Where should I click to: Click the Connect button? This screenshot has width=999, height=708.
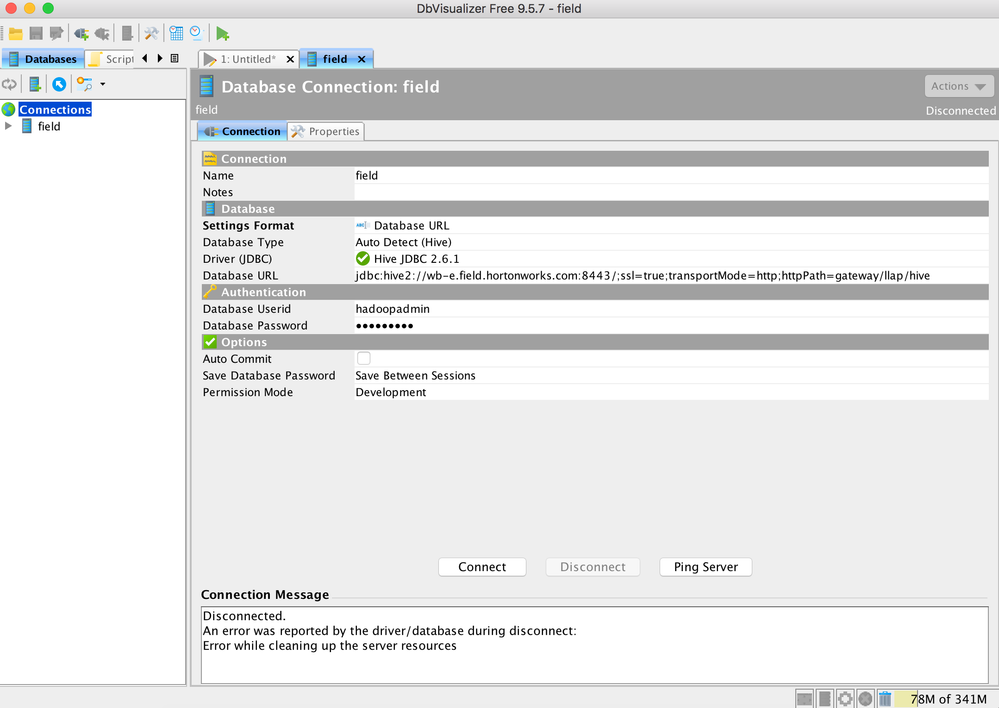tap(482, 567)
